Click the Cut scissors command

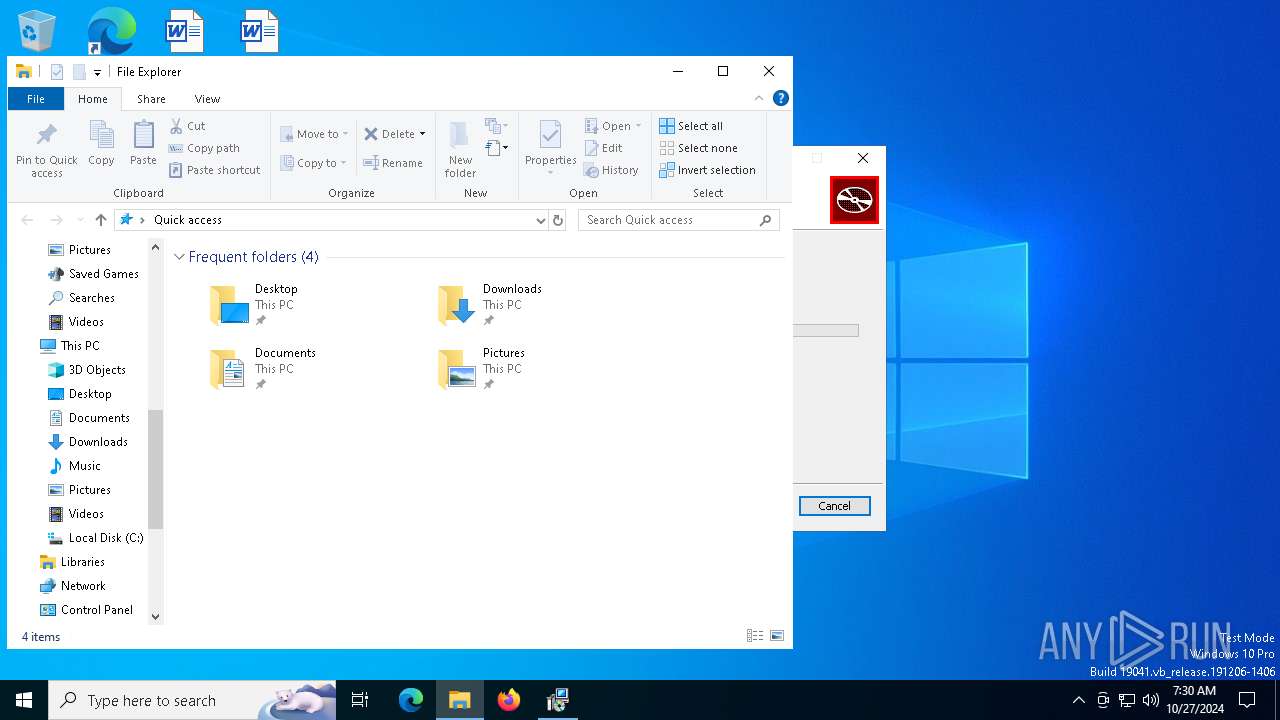click(187, 126)
